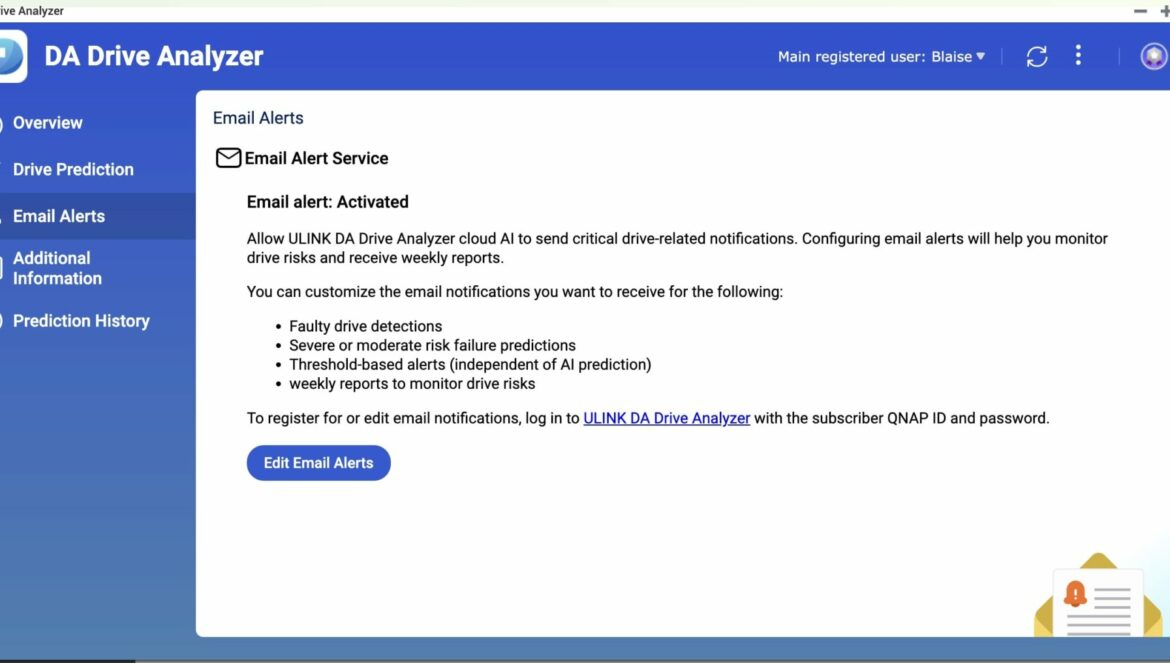1170x663 pixels.
Task: Click the 'Email alert: Activated' status text
Action: pos(328,202)
